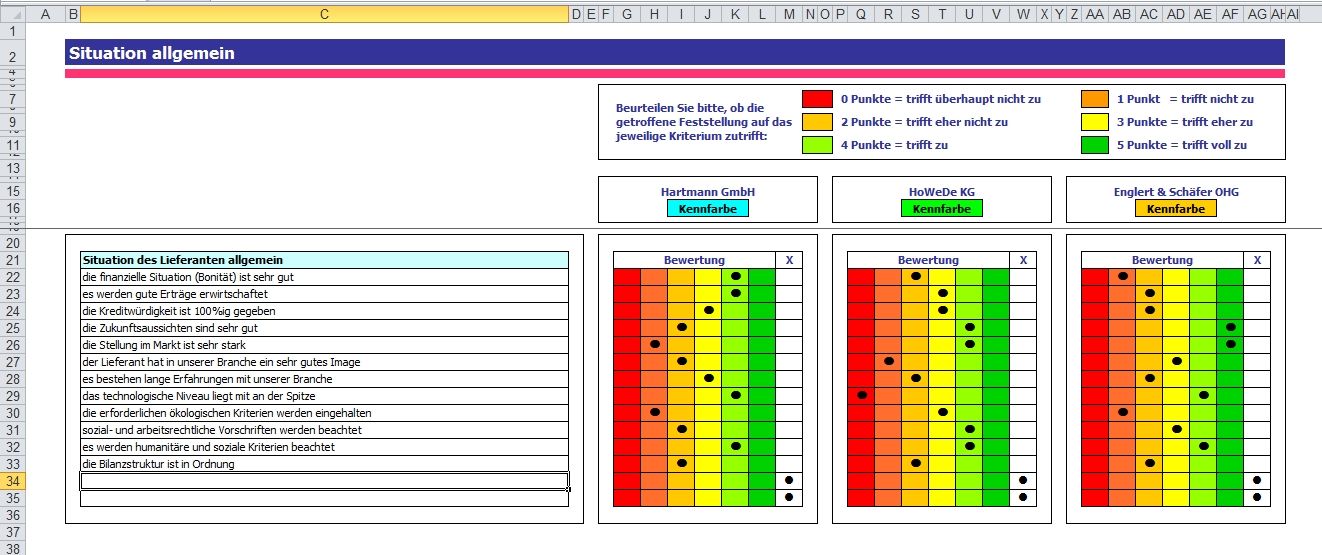Select column C header
Screen dimensions: 1322x555
pyautogui.click(x=324, y=14)
